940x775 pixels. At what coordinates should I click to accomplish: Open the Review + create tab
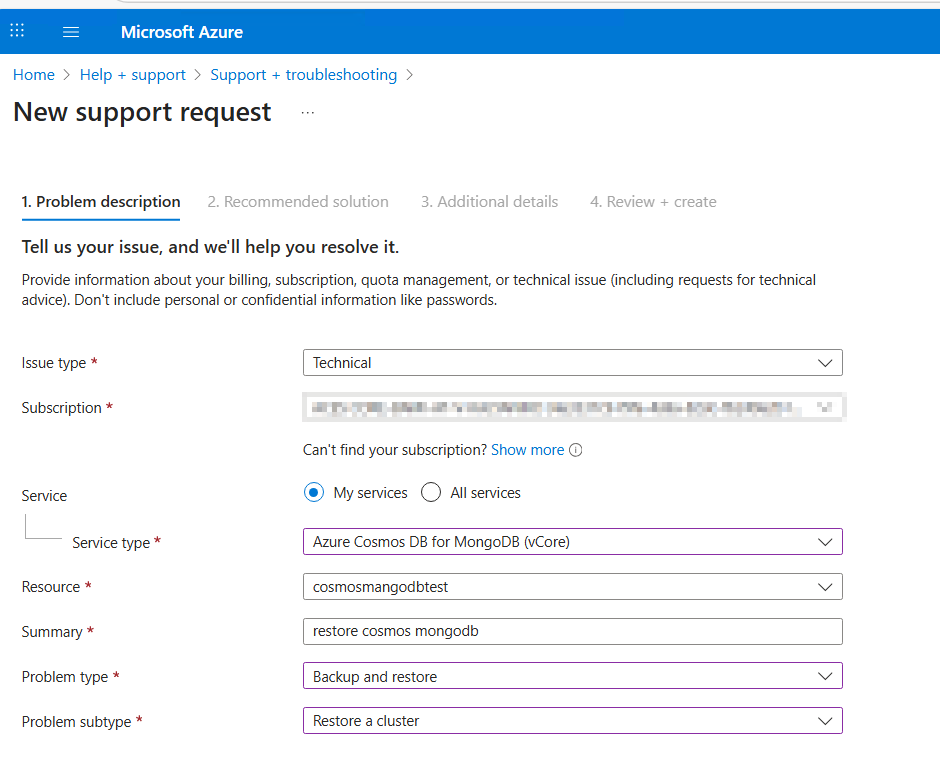[x=653, y=201]
